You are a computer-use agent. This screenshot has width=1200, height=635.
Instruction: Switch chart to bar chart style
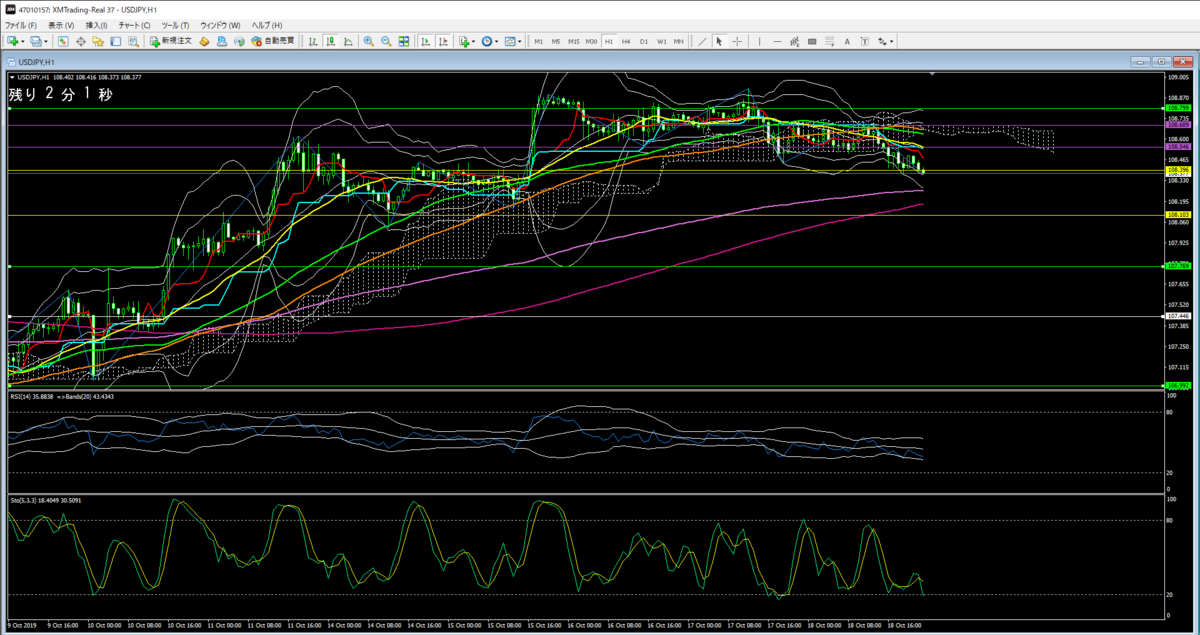(x=313, y=41)
